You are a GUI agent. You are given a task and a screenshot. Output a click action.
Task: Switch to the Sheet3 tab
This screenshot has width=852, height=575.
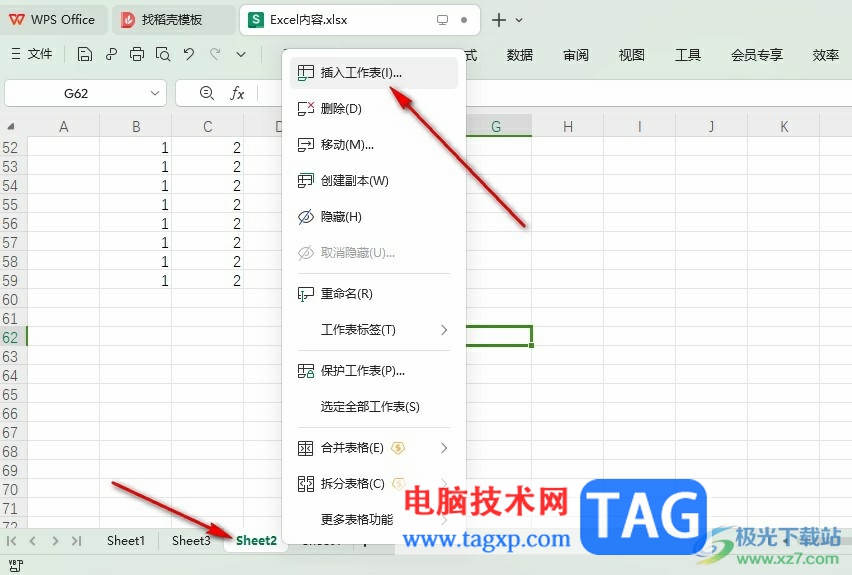tap(191, 541)
